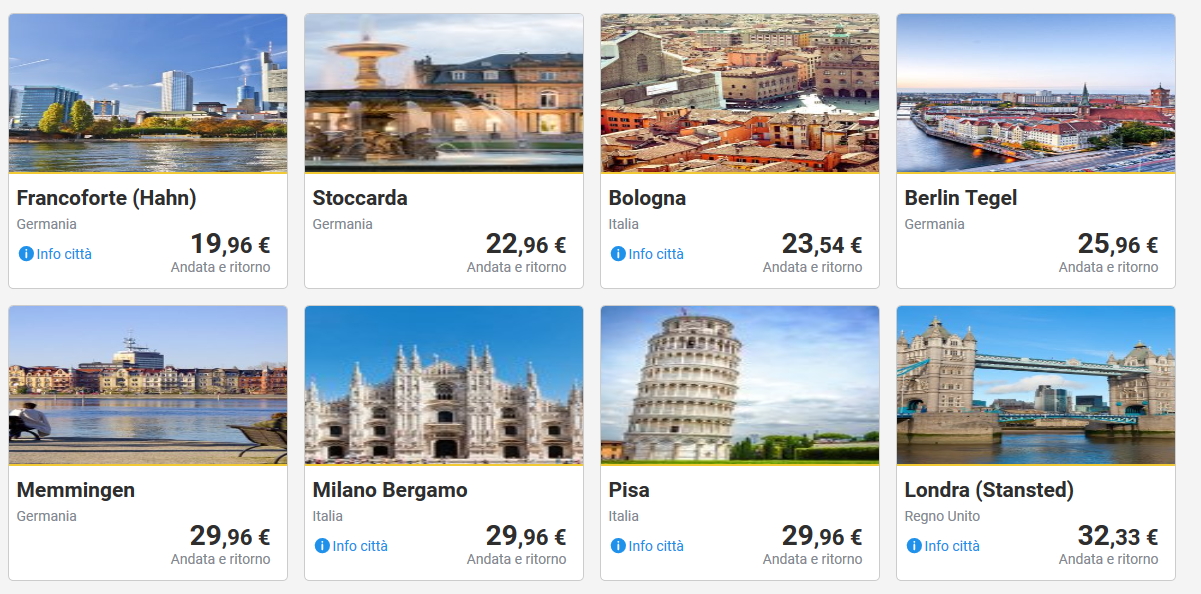Image resolution: width=1201 pixels, height=594 pixels.
Task: Choose the 19,96 € Francoforte fare
Action: click(x=230, y=244)
